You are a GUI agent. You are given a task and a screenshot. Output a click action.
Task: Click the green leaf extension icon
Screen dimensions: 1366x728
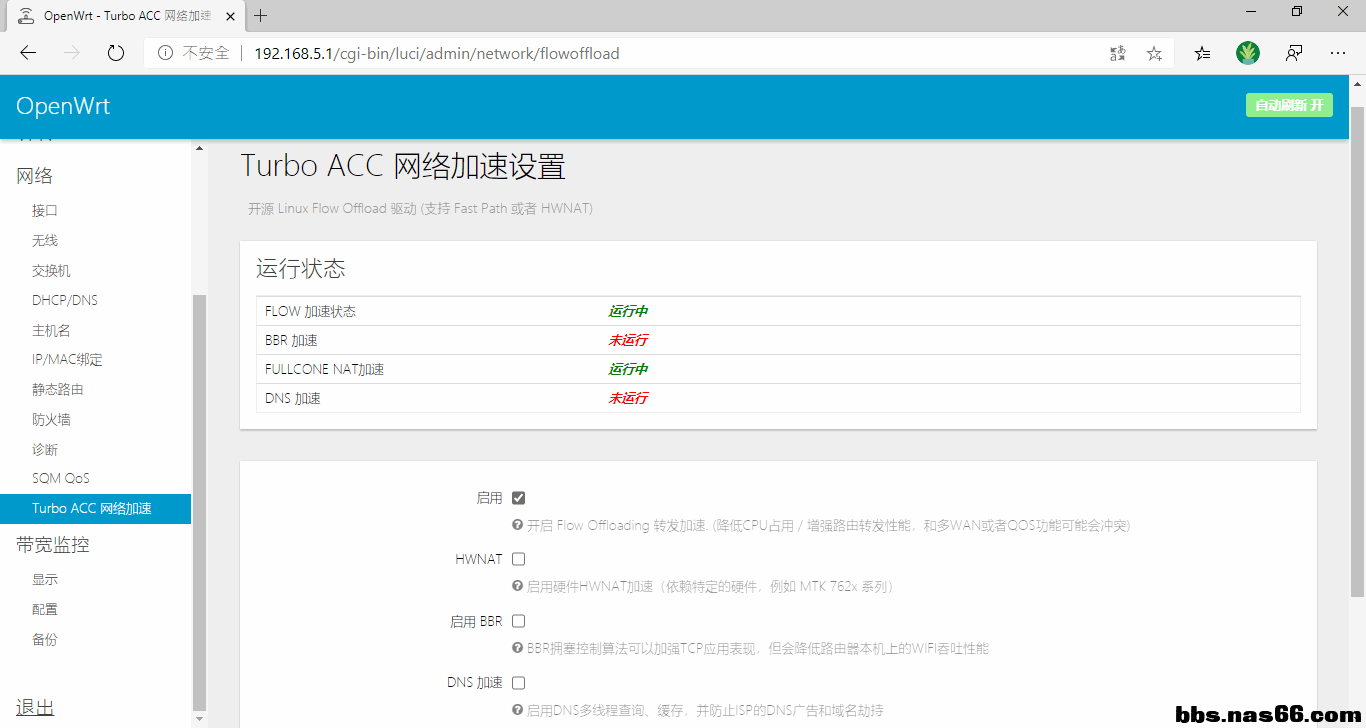click(1247, 53)
